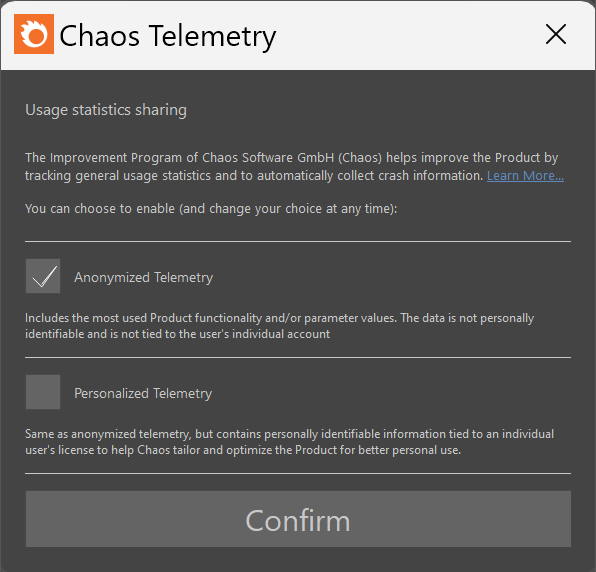
Task: Uncheck the Anonymized Telemetry checkbox
Action: click(x=43, y=276)
